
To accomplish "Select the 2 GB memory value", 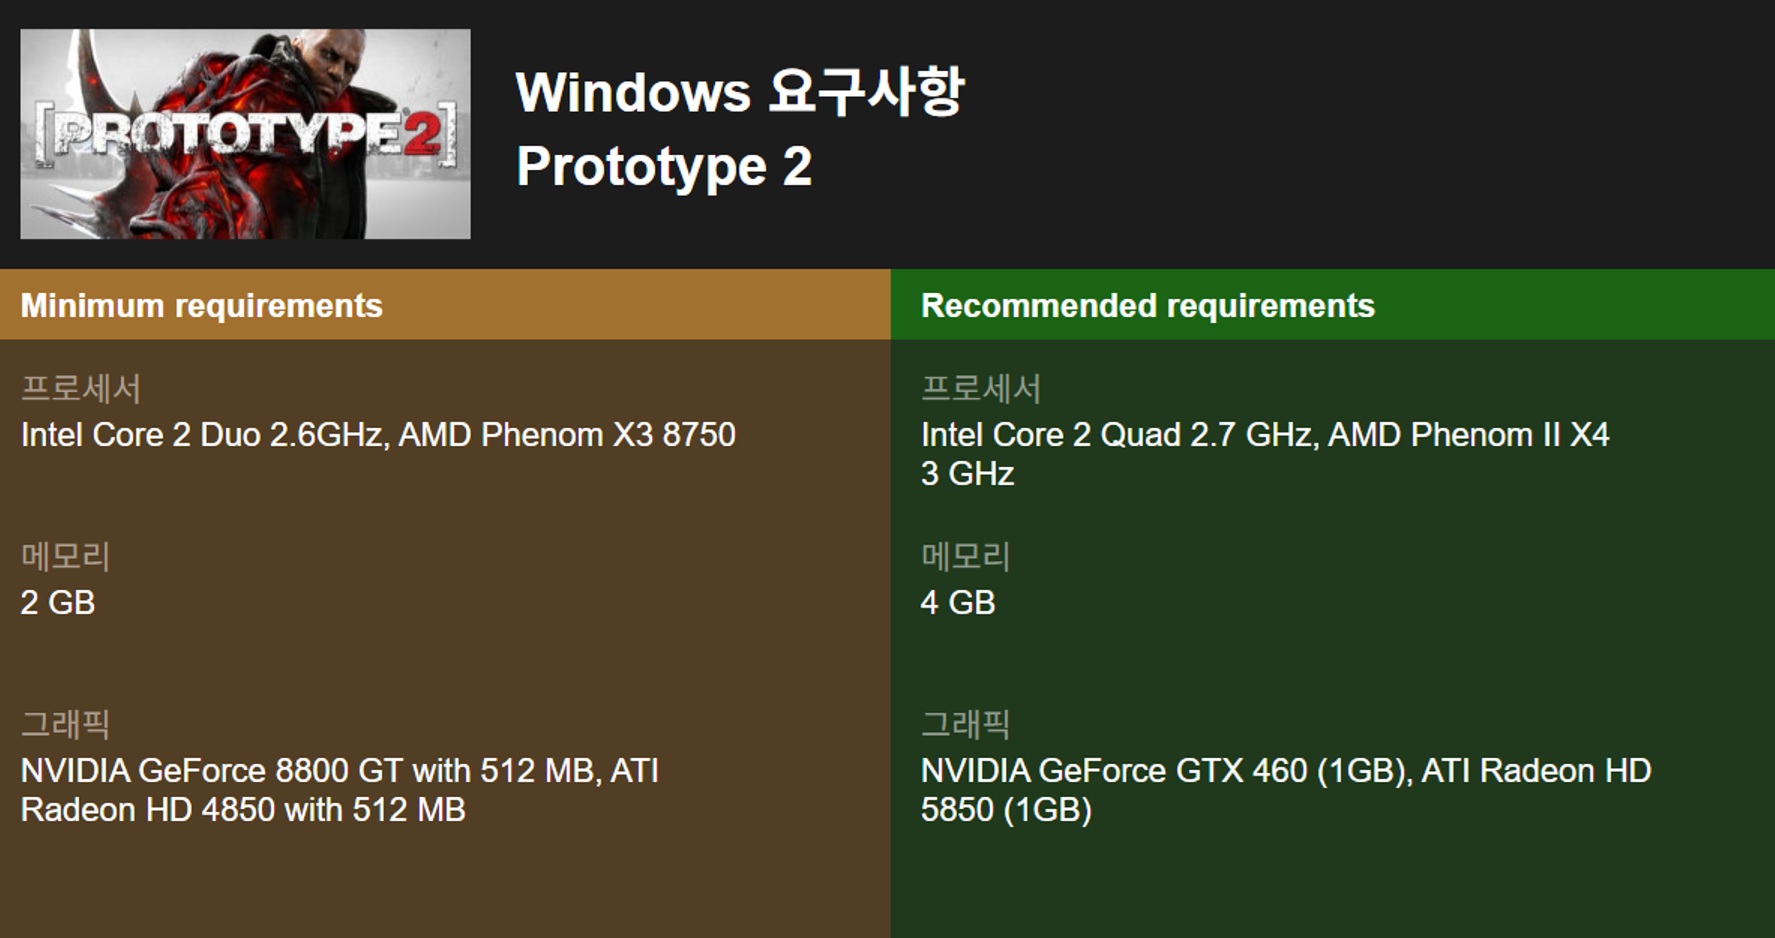I will (x=58, y=603).
